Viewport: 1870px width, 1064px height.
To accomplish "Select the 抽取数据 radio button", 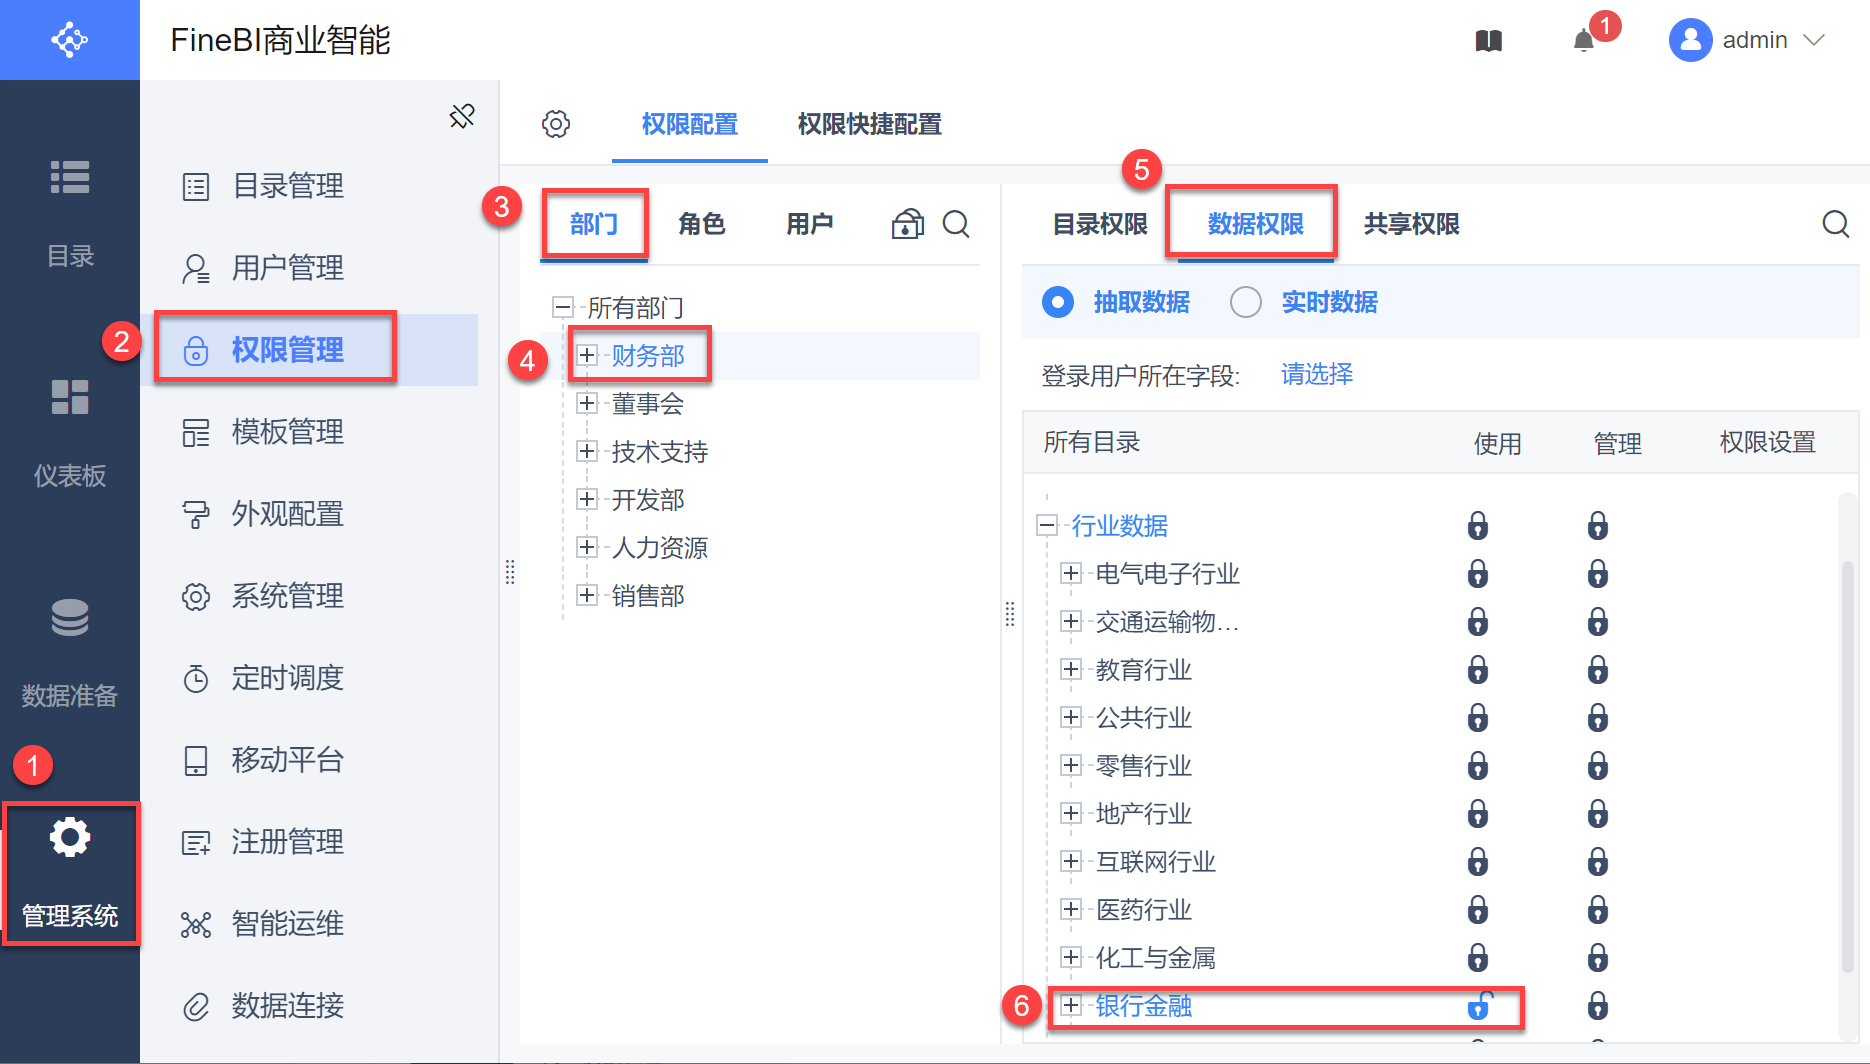I will click(x=1058, y=302).
